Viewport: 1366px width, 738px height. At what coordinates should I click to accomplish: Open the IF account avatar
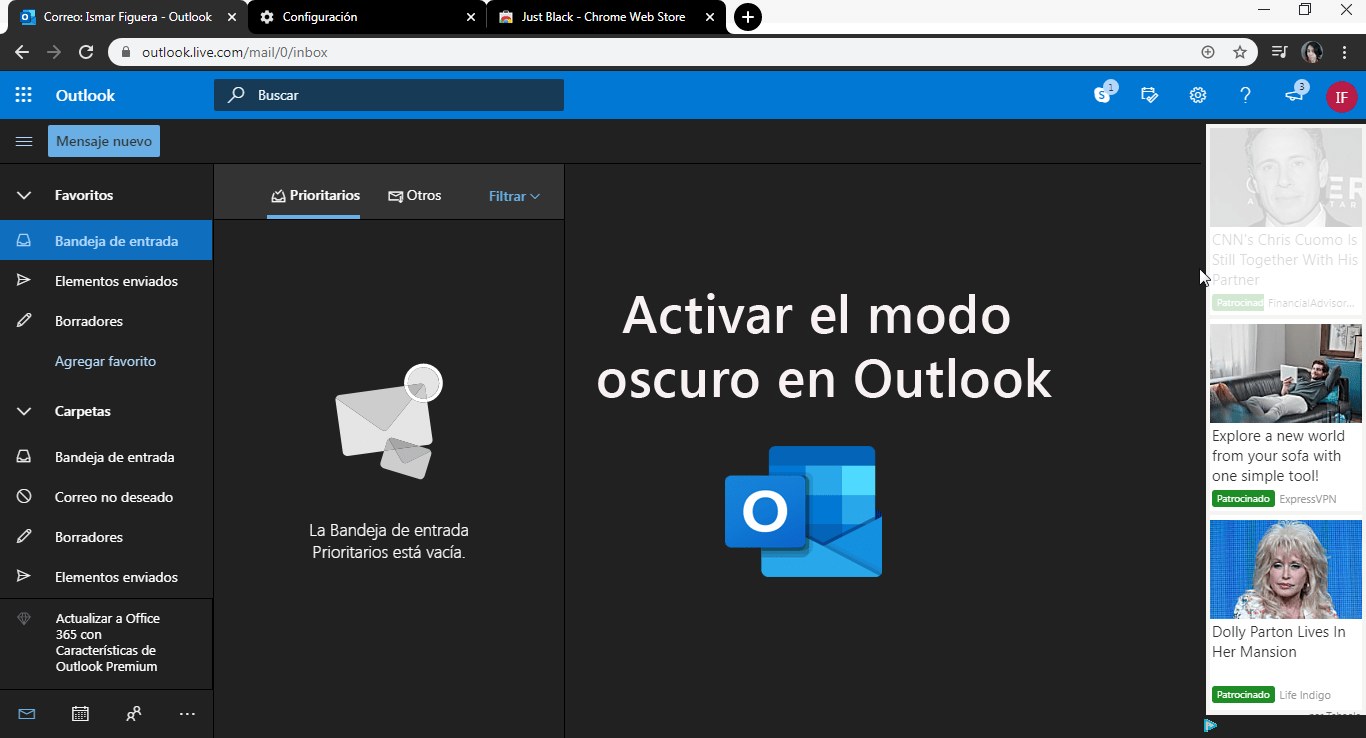(1341, 96)
